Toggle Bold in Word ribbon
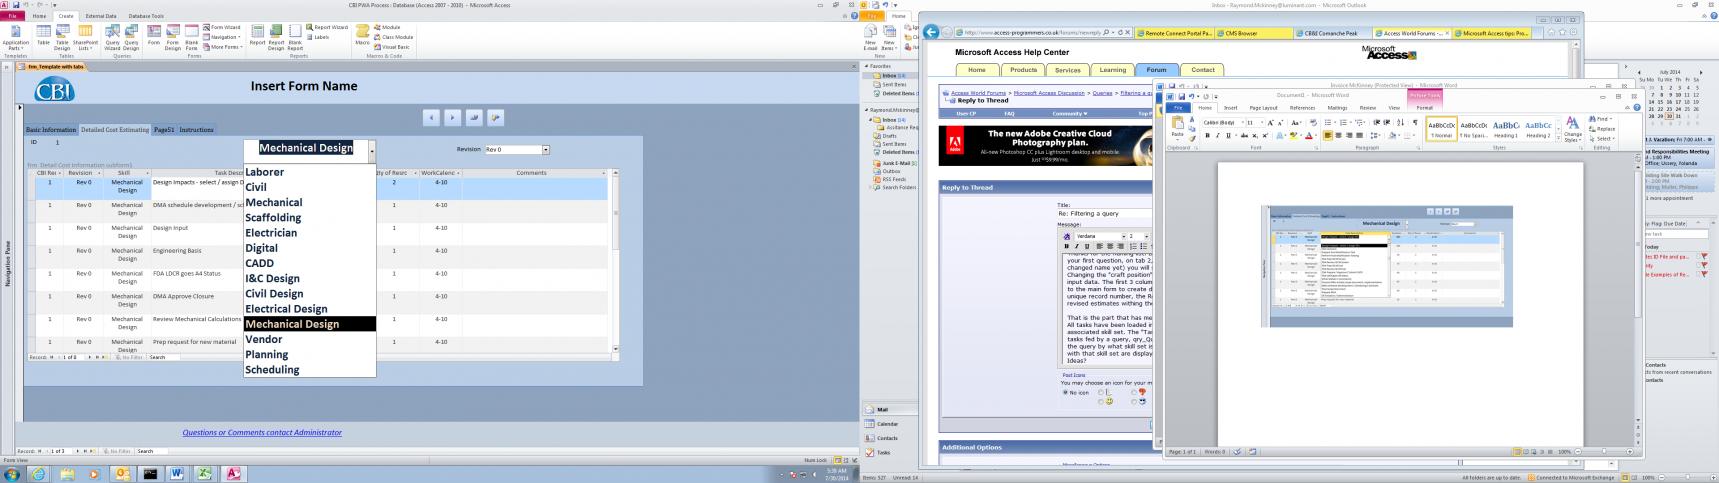 [1208, 135]
